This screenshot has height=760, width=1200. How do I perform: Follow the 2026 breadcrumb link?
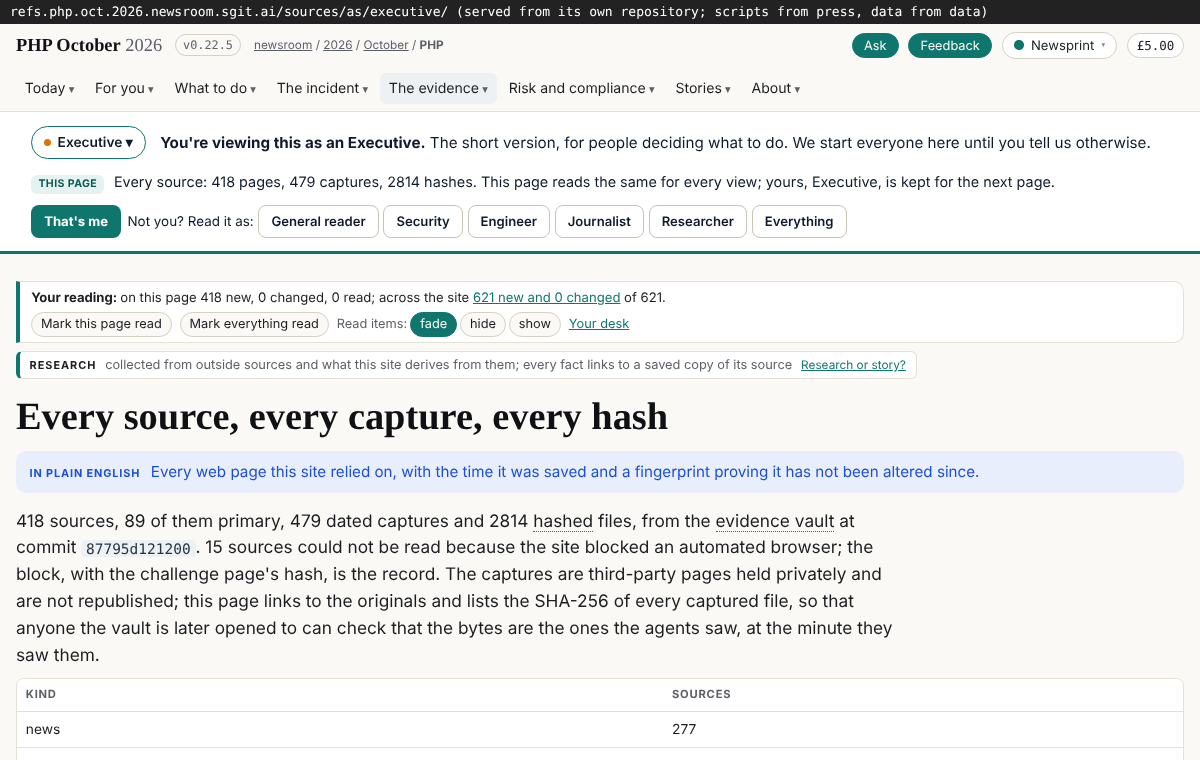[x=338, y=45]
